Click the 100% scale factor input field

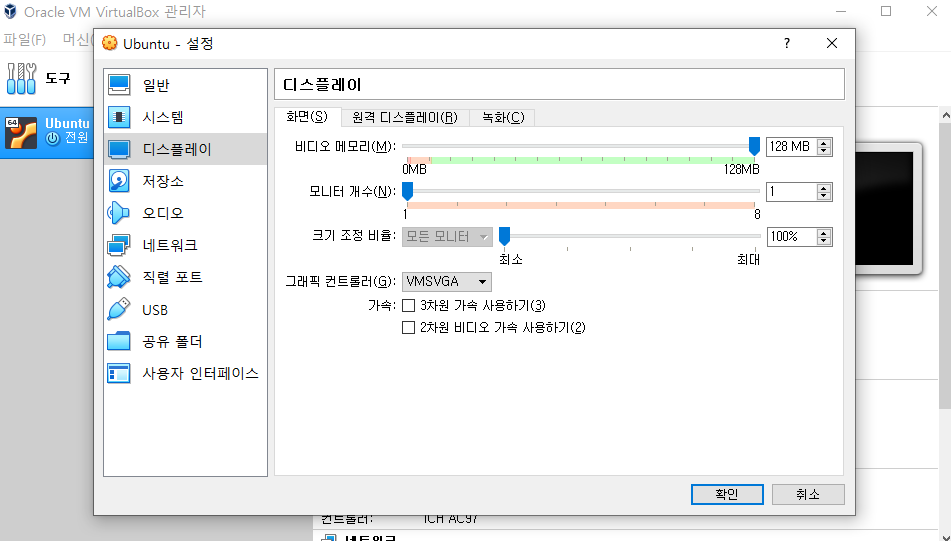(791, 237)
